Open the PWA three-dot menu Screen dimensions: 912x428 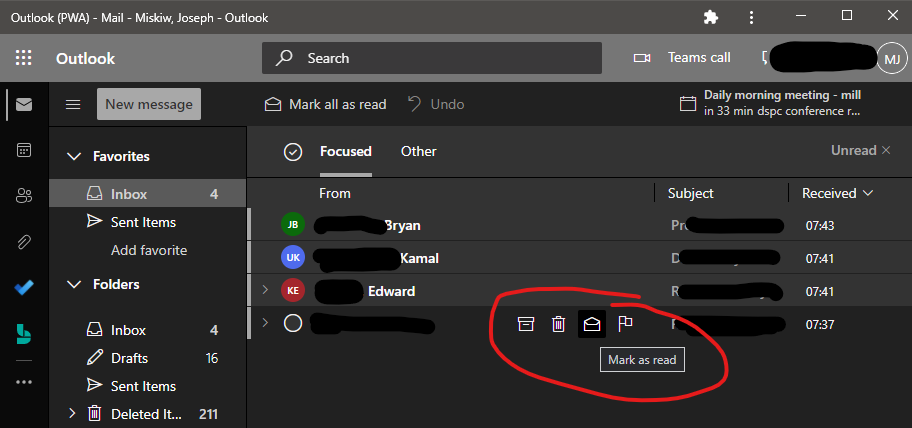click(x=752, y=17)
